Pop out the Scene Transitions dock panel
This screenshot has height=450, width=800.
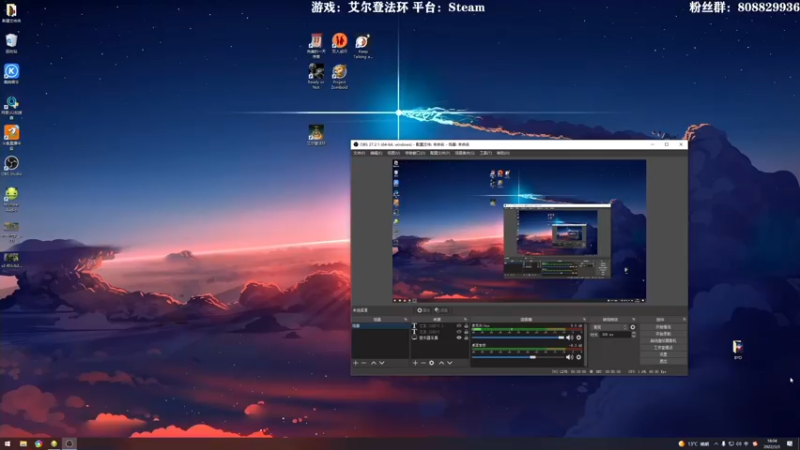pyautogui.click(x=634, y=319)
